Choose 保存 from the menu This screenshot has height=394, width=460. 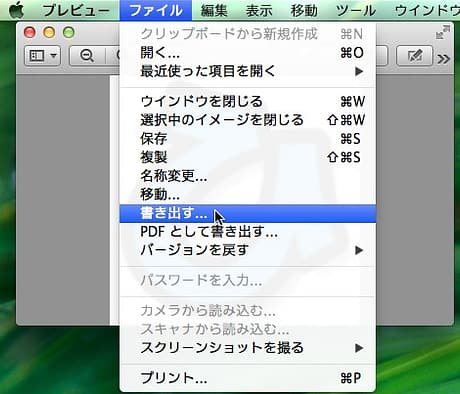coord(248,139)
